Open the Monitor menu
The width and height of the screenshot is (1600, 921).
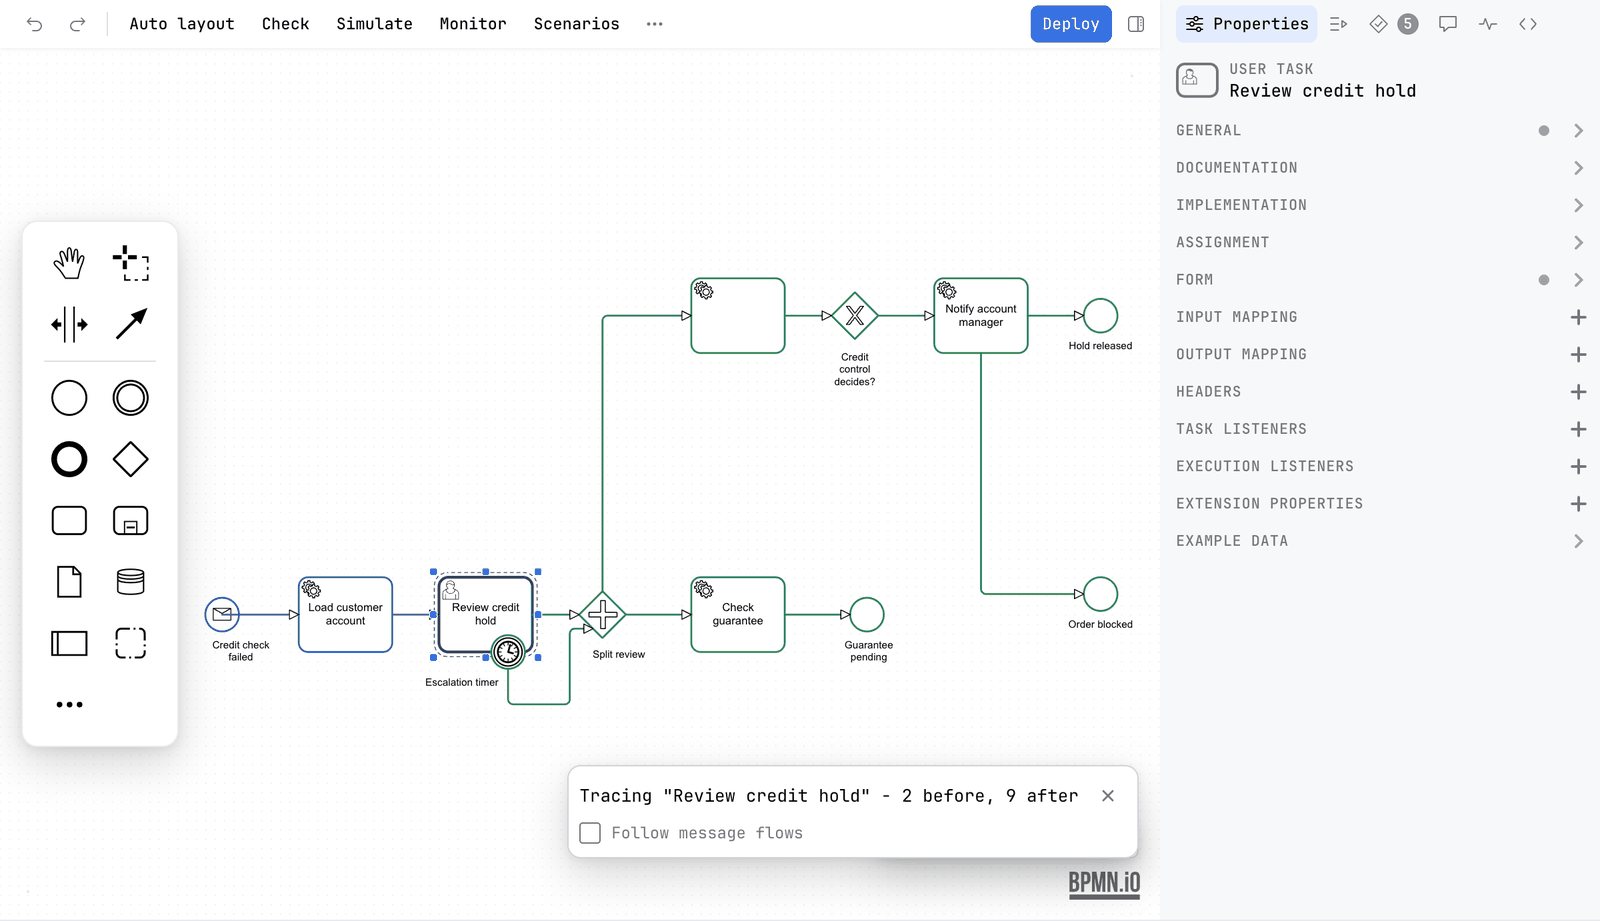473,24
